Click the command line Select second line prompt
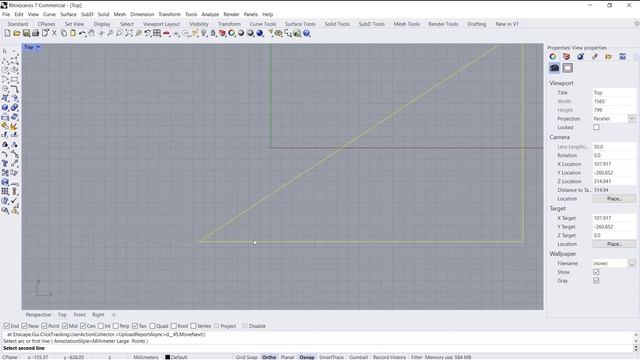The height and width of the screenshot is (360, 640). click(24, 348)
